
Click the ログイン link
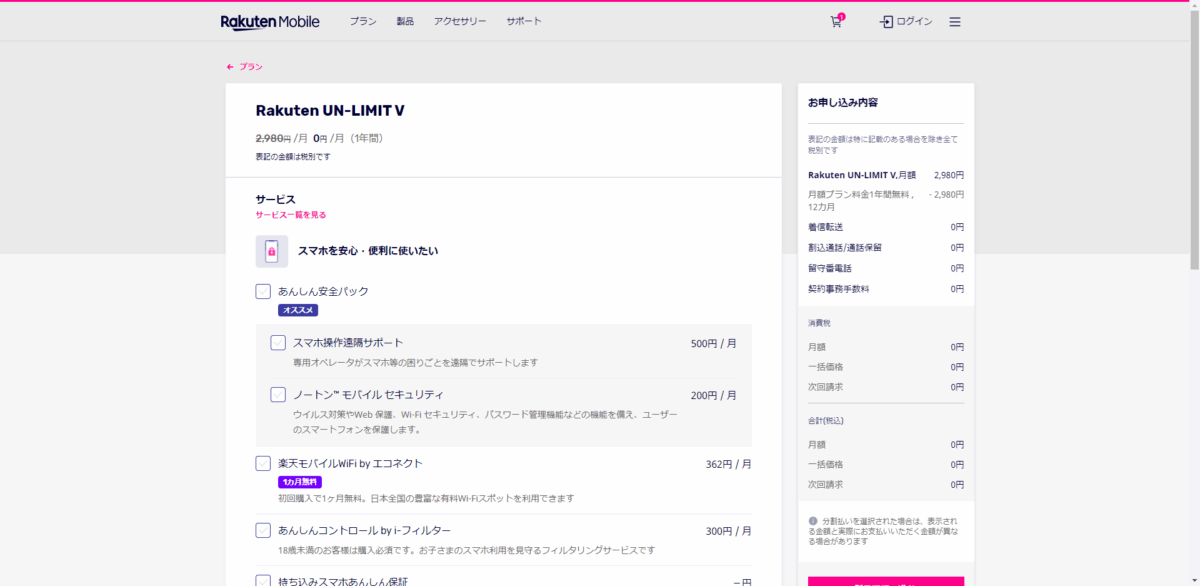pyautogui.click(x=915, y=21)
